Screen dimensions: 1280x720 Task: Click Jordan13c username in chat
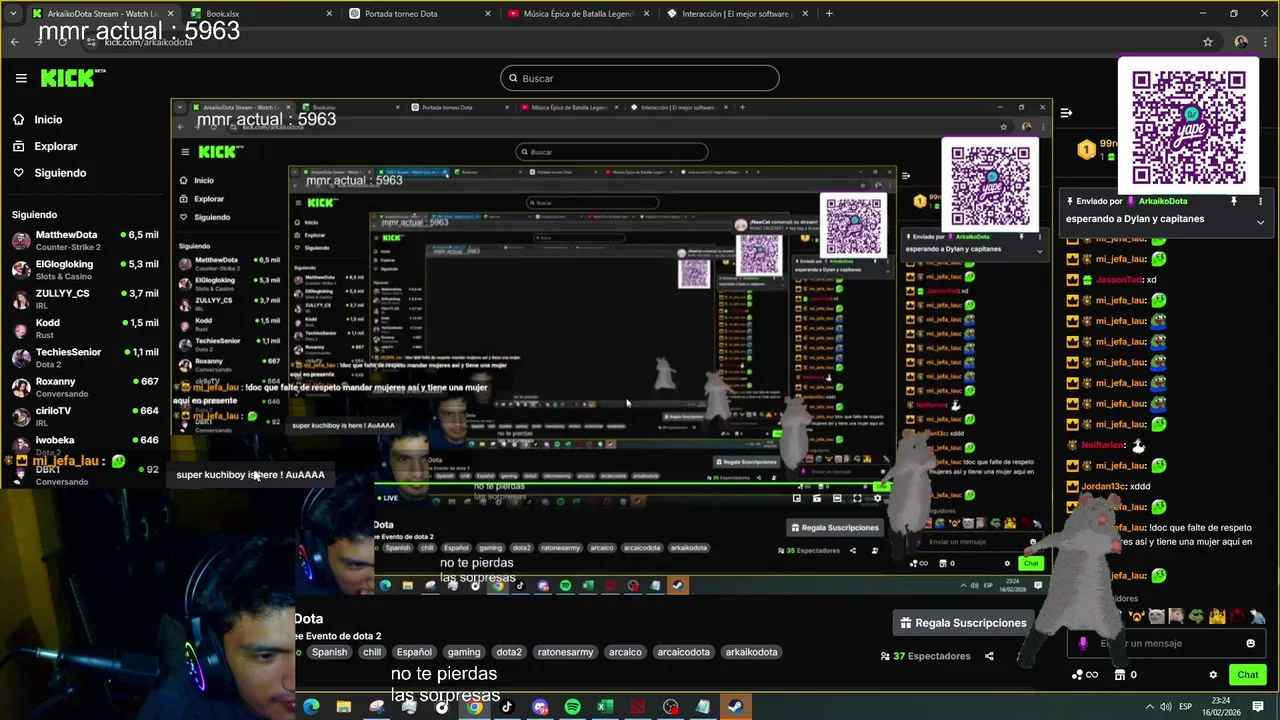coord(1104,486)
